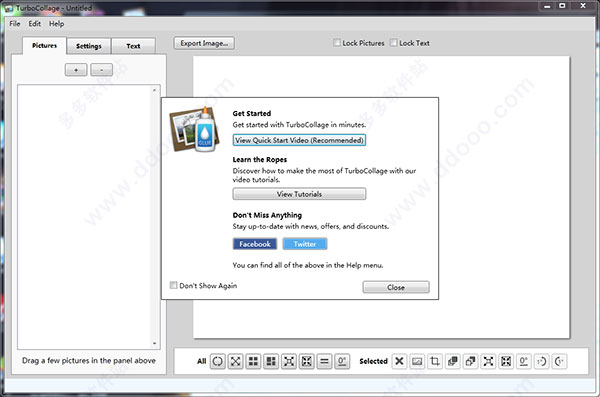
Task: Click the TurboCollage glue bottle icon in the dialog
Action: click(195, 129)
